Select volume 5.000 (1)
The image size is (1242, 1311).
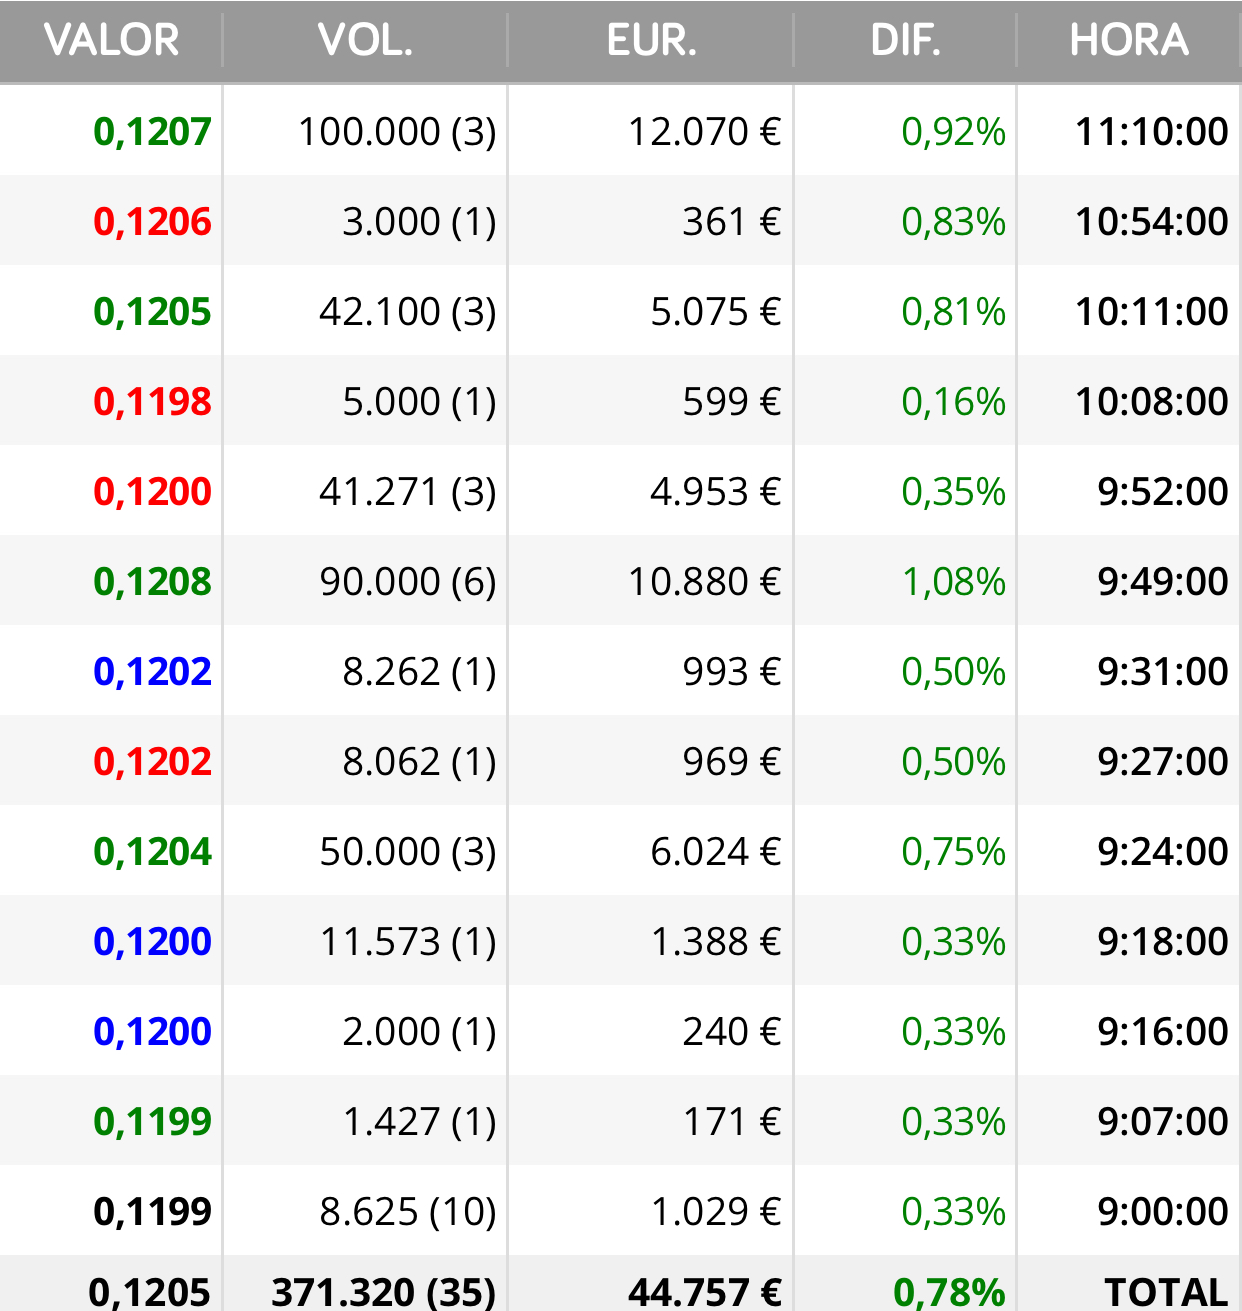point(419,402)
